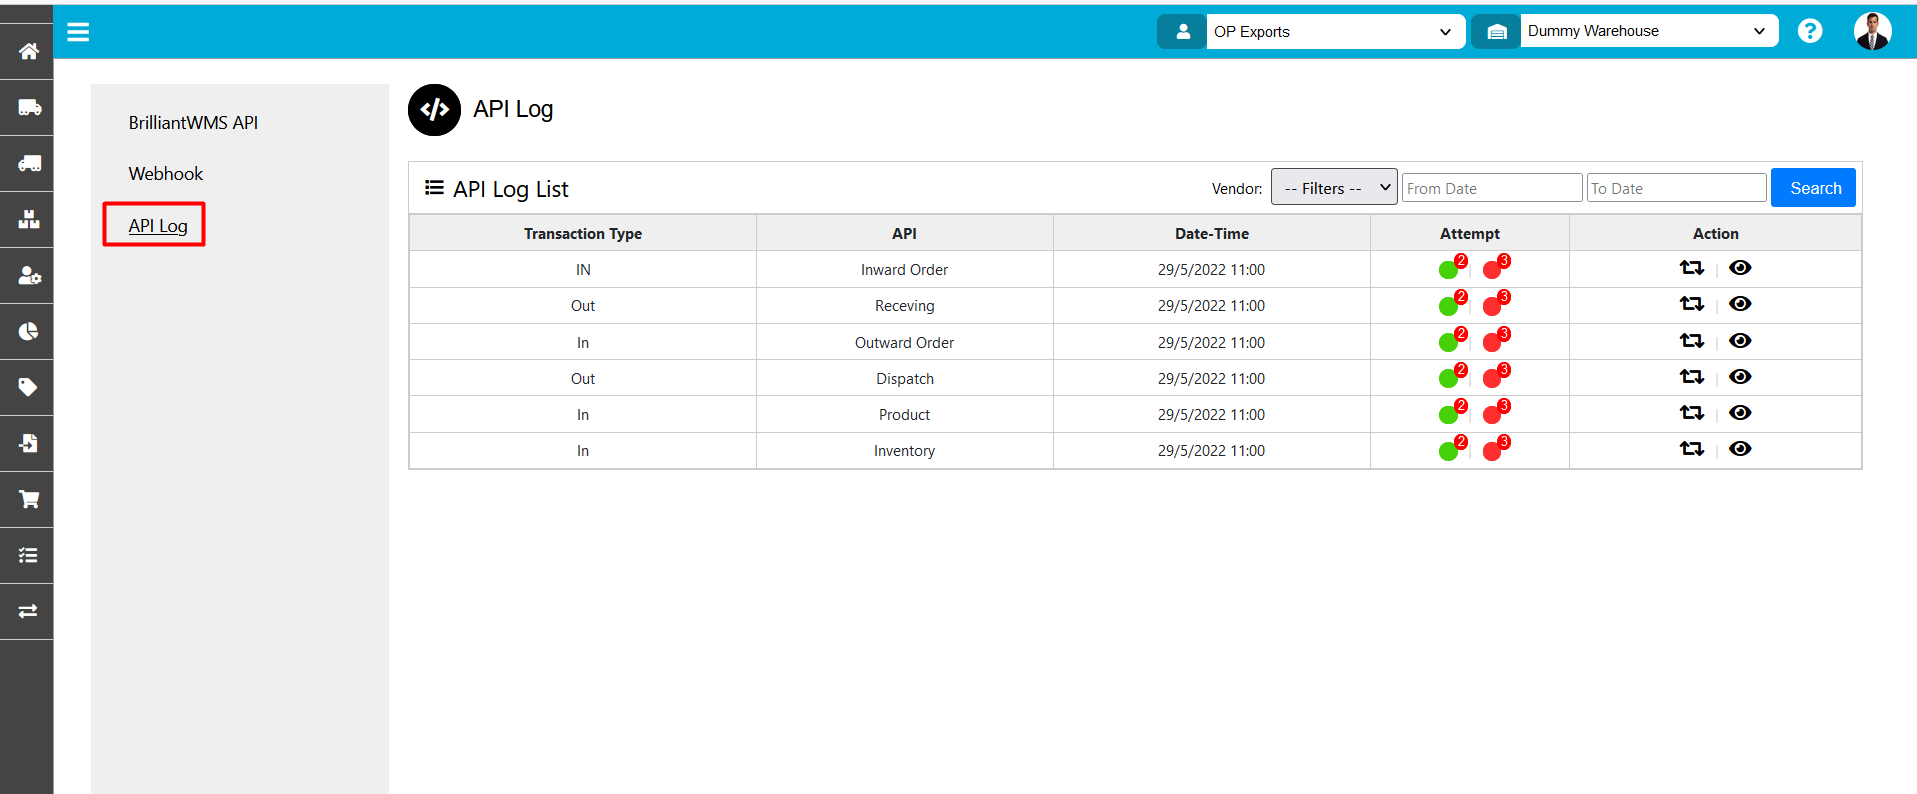Click the API Log page header code icon
The width and height of the screenshot is (1917, 794).
pyautogui.click(x=434, y=110)
